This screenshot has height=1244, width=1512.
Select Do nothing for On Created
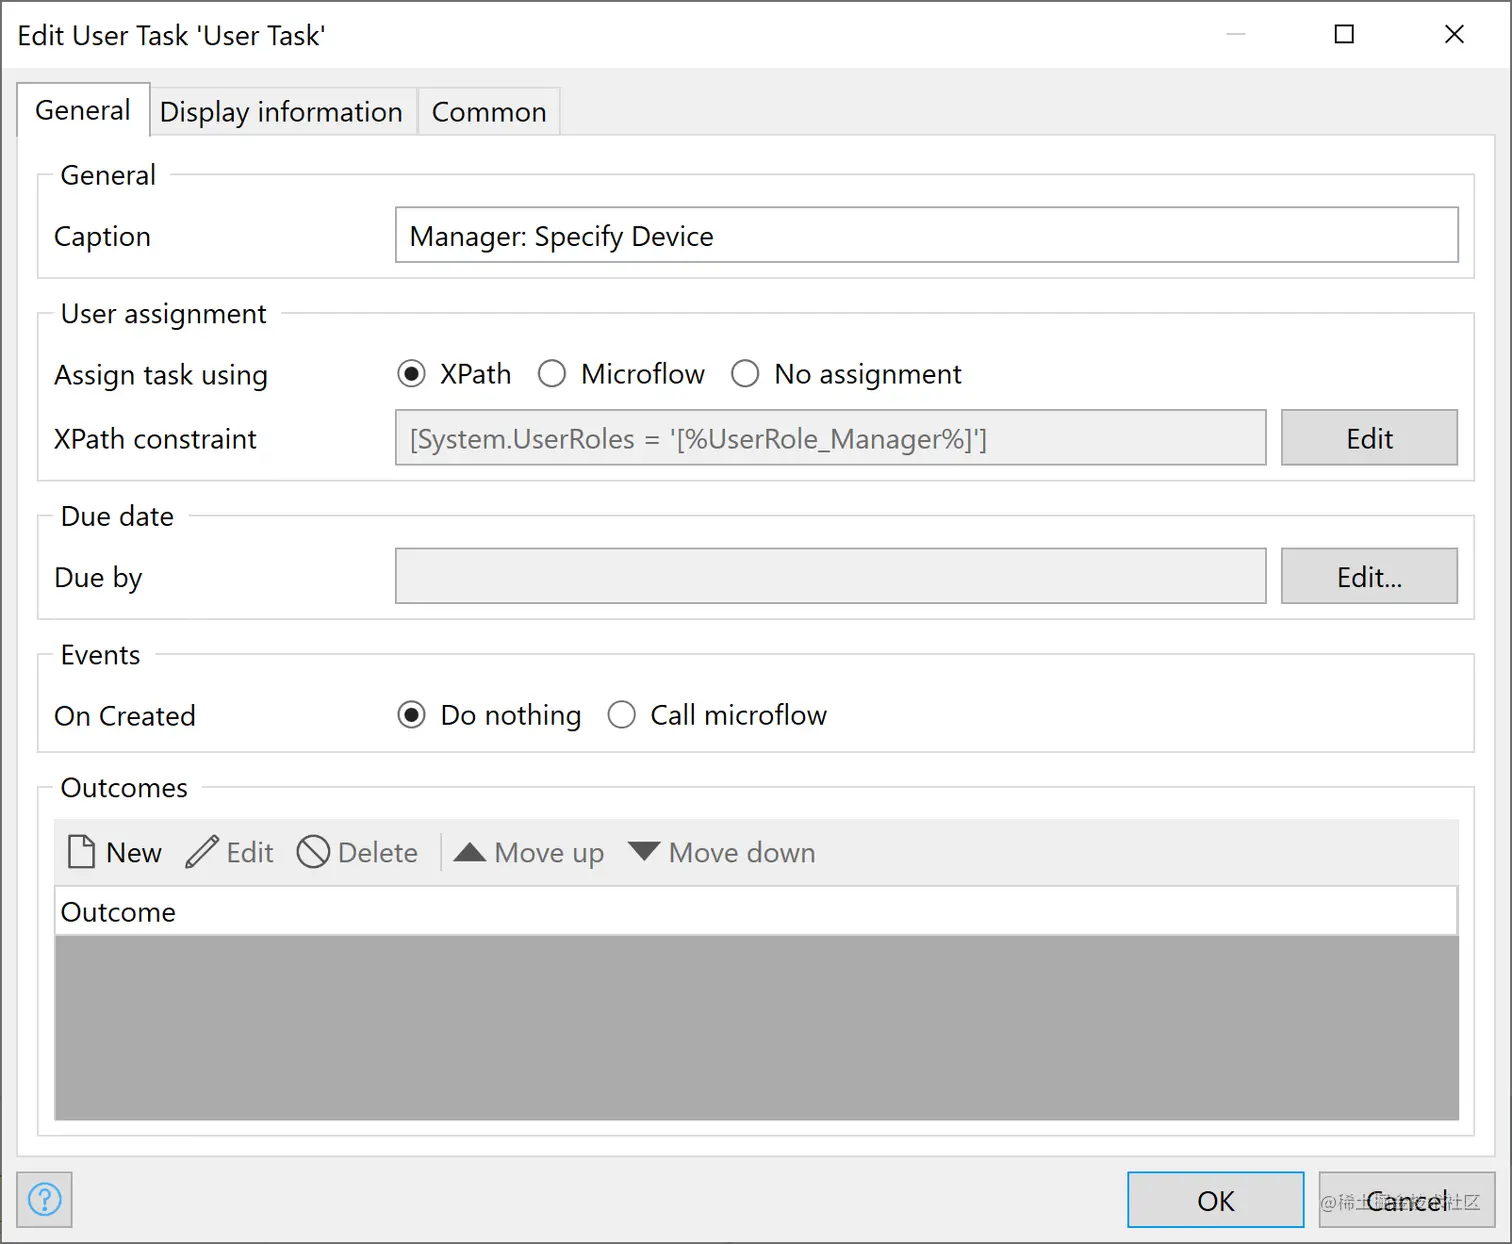tap(411, 715)
